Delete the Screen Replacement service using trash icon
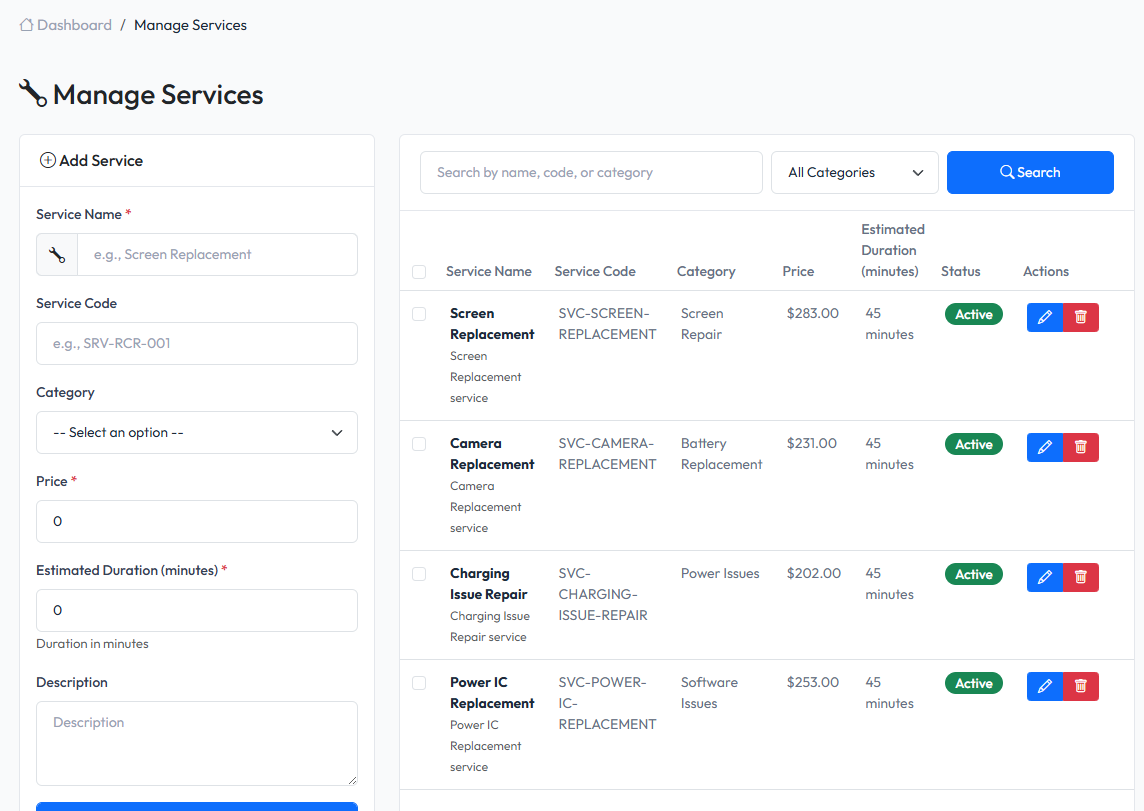Screen dimensions: 1144x811 tap(1080, 317)
